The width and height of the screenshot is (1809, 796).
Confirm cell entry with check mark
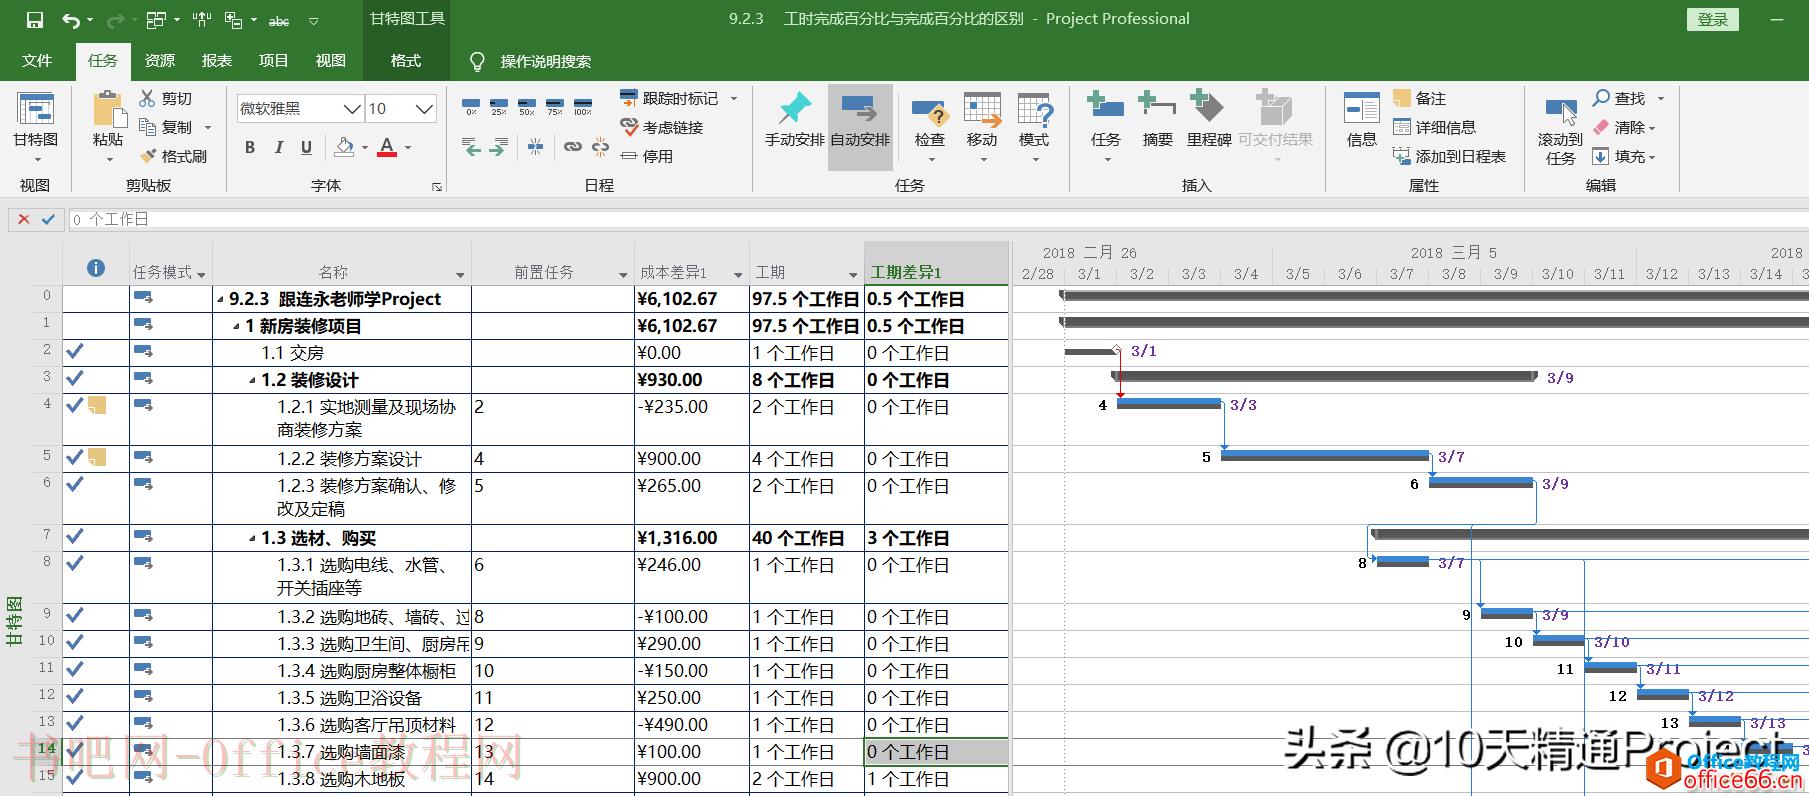coord(48,219)
